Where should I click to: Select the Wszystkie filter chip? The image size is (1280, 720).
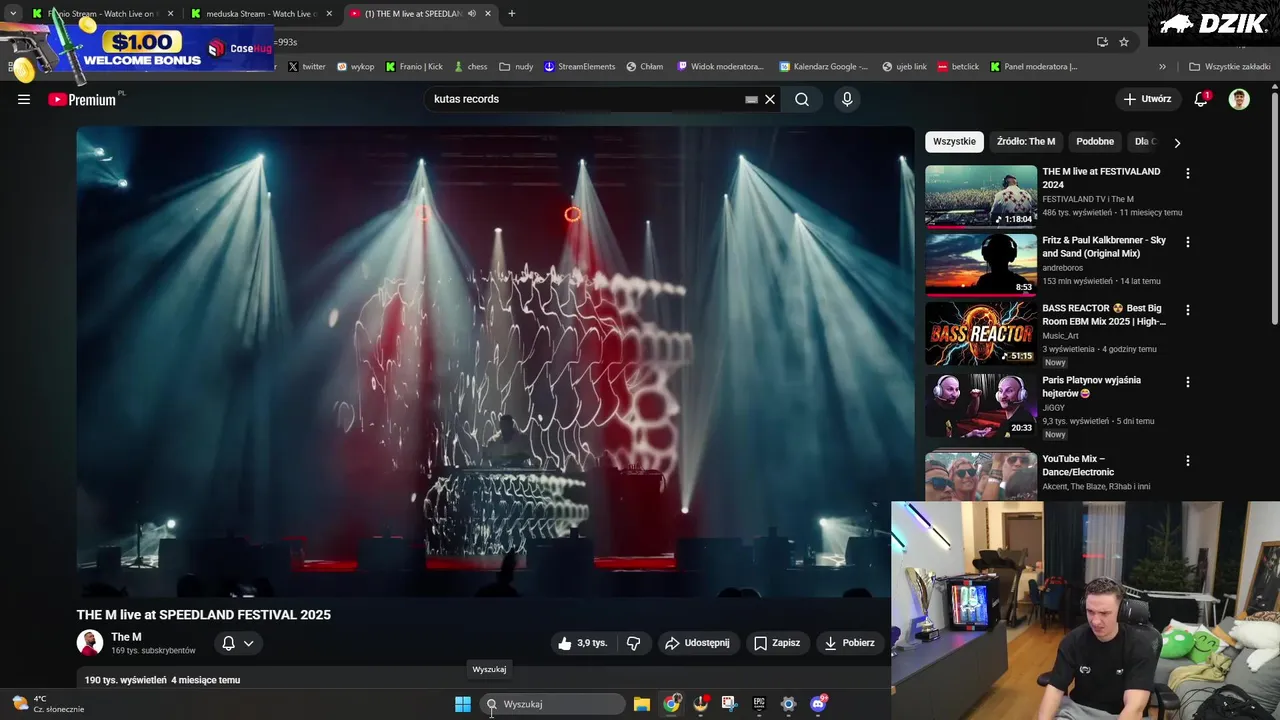pos(954,141)
